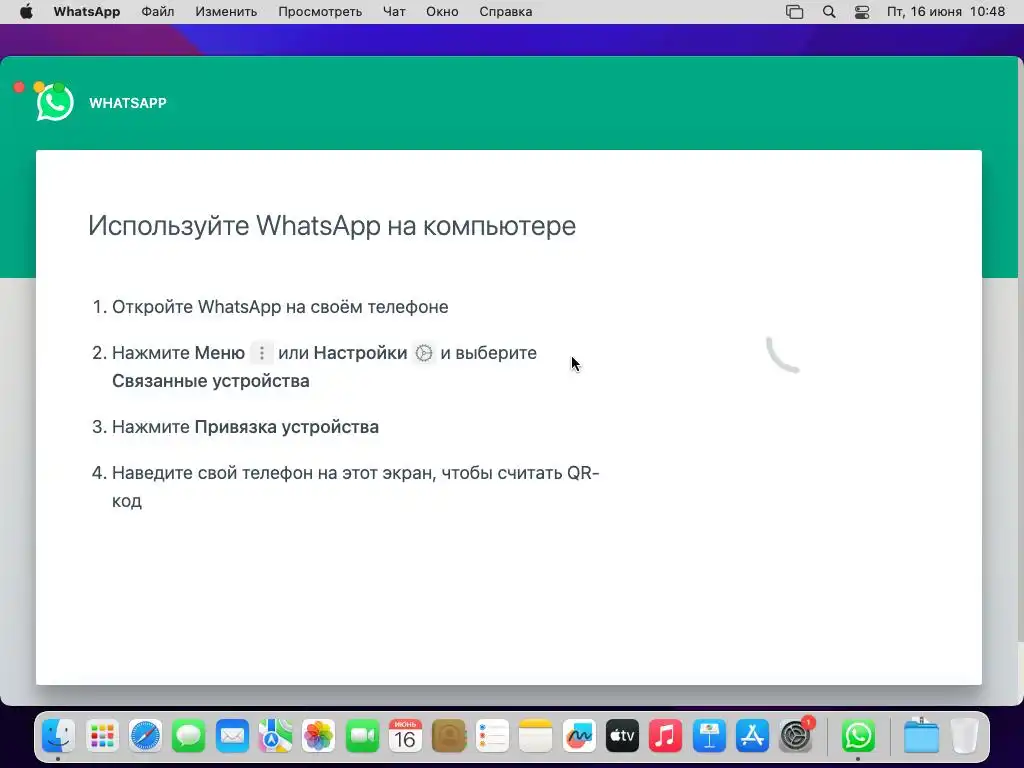The height and width of the screenshot is (768, 1024).
Task: Open Freeform from the Dock
Action: (579, 737)
